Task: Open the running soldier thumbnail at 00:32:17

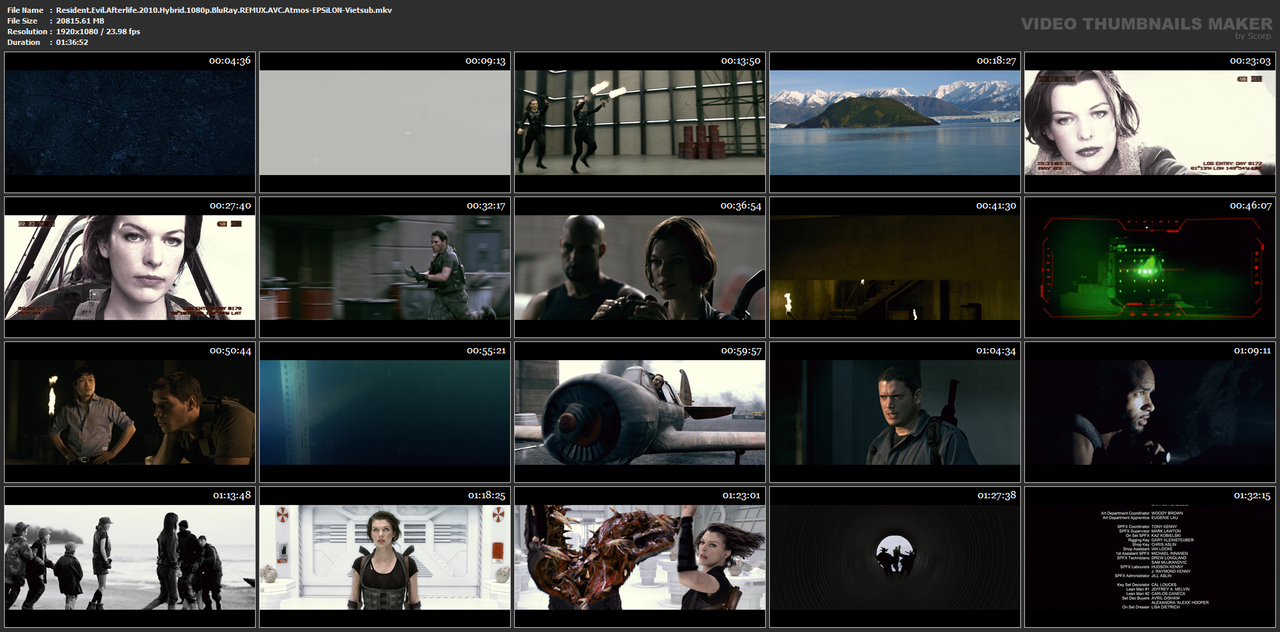Action: pos(386,267)
